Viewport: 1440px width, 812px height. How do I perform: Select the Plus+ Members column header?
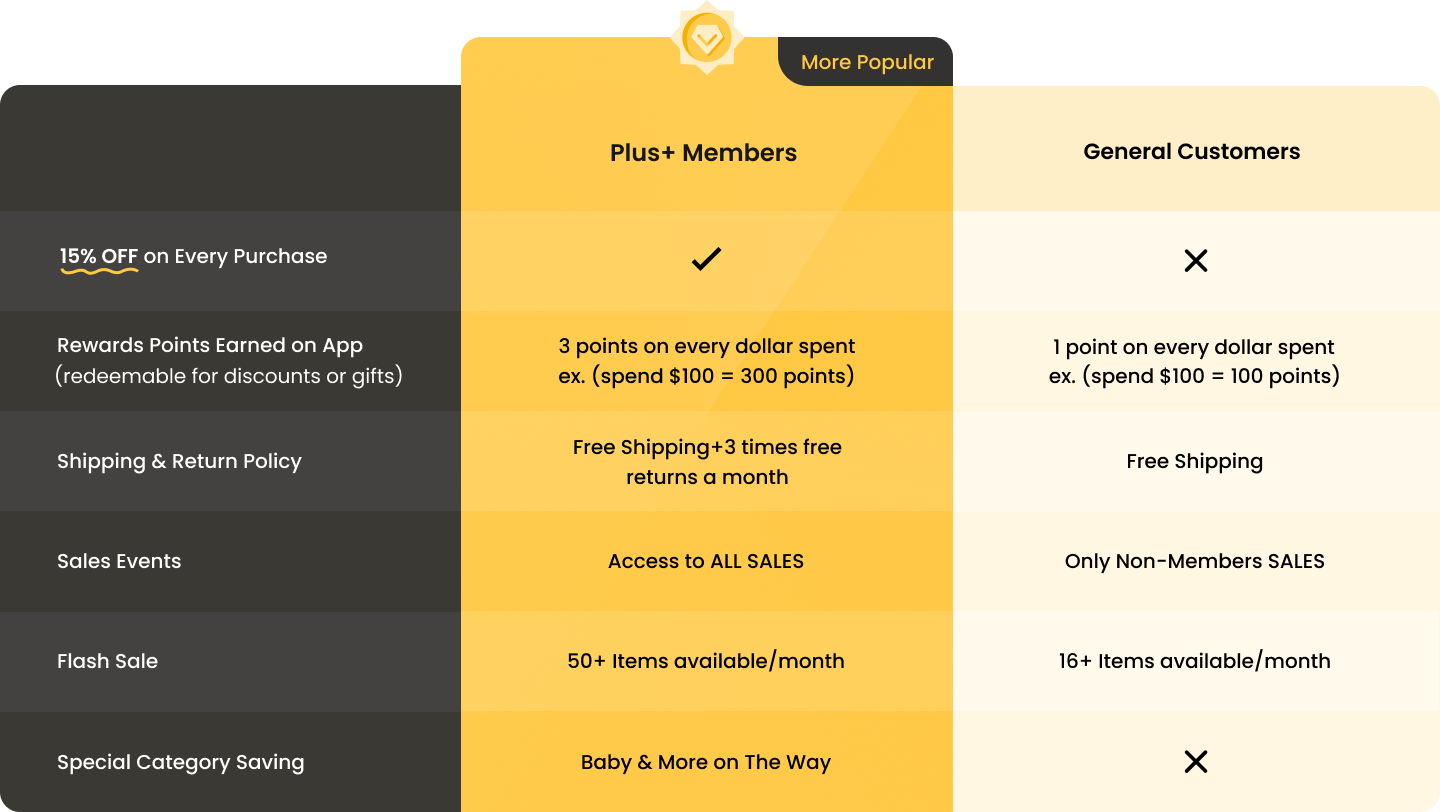pos(704,153)
